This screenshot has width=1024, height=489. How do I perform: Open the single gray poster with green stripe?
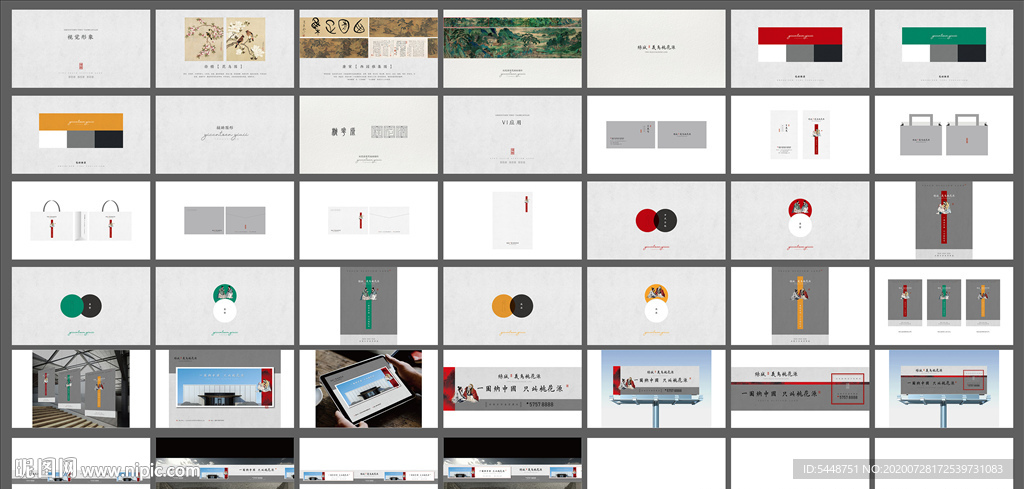pos(368,304)
